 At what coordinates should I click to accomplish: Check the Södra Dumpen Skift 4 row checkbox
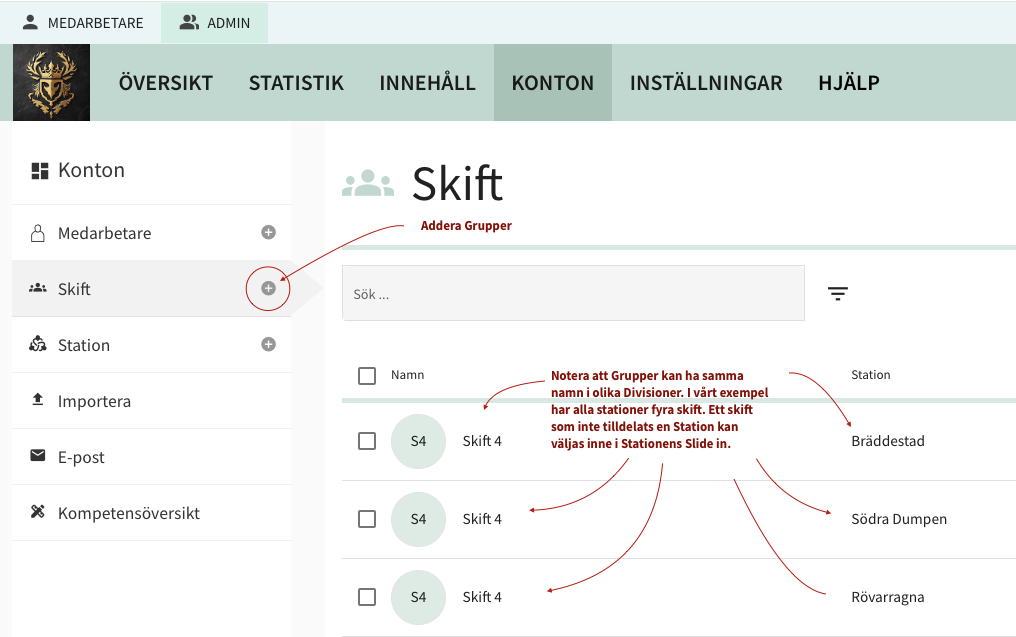367,519
